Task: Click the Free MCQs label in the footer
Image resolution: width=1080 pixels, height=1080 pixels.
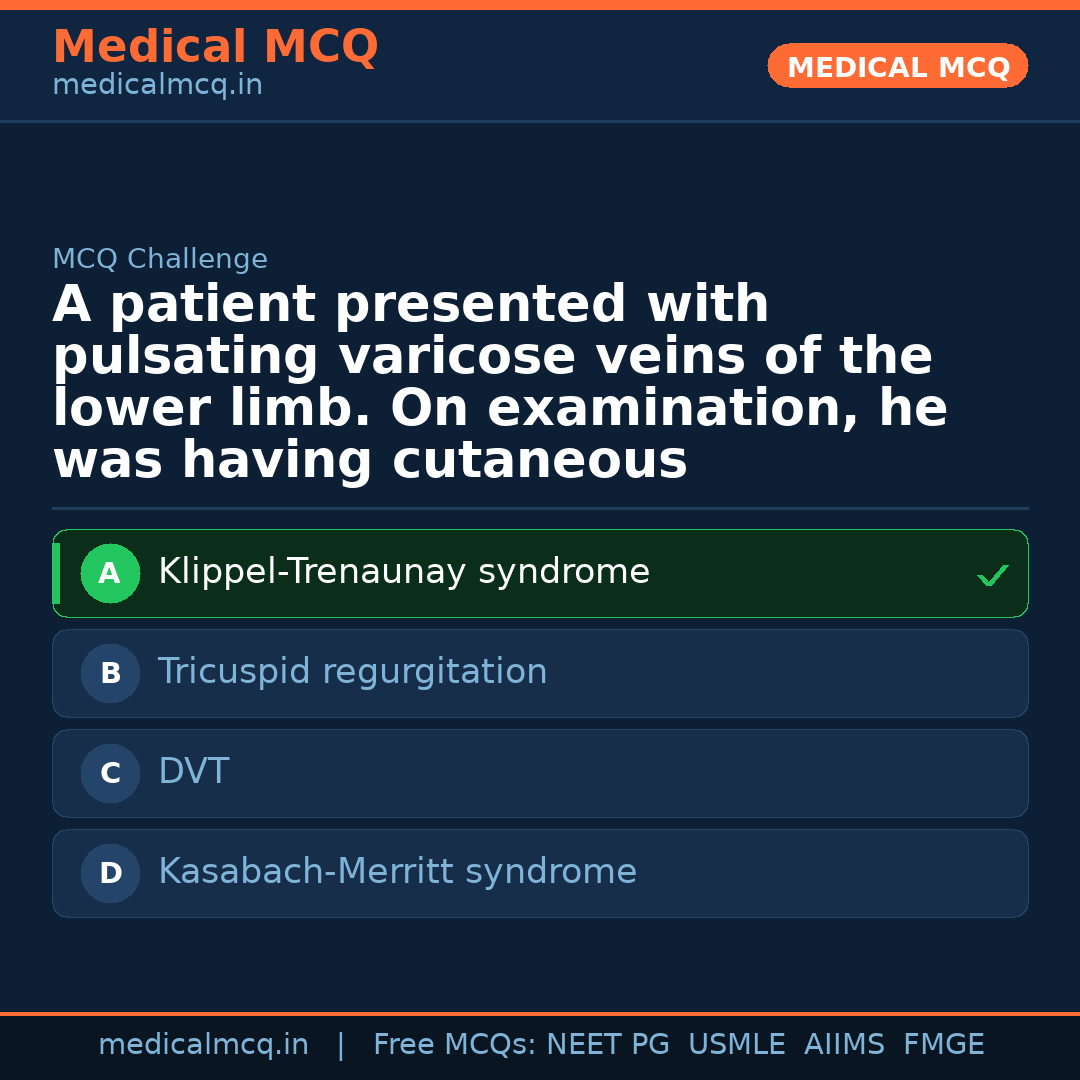Action: pos(454,1045)
